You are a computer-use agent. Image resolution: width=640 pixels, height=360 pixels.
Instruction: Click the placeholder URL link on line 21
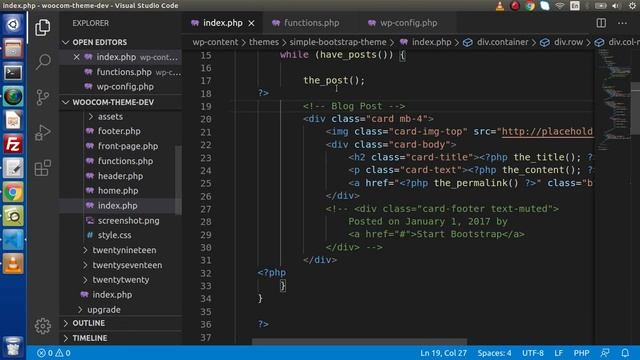547,131
